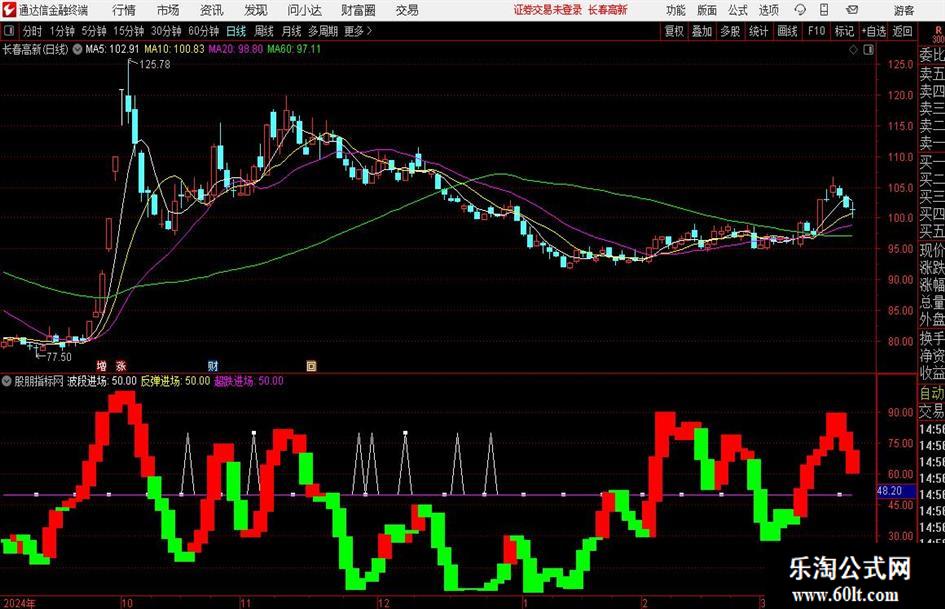Open the 问小达 menu

click(304, 10)
